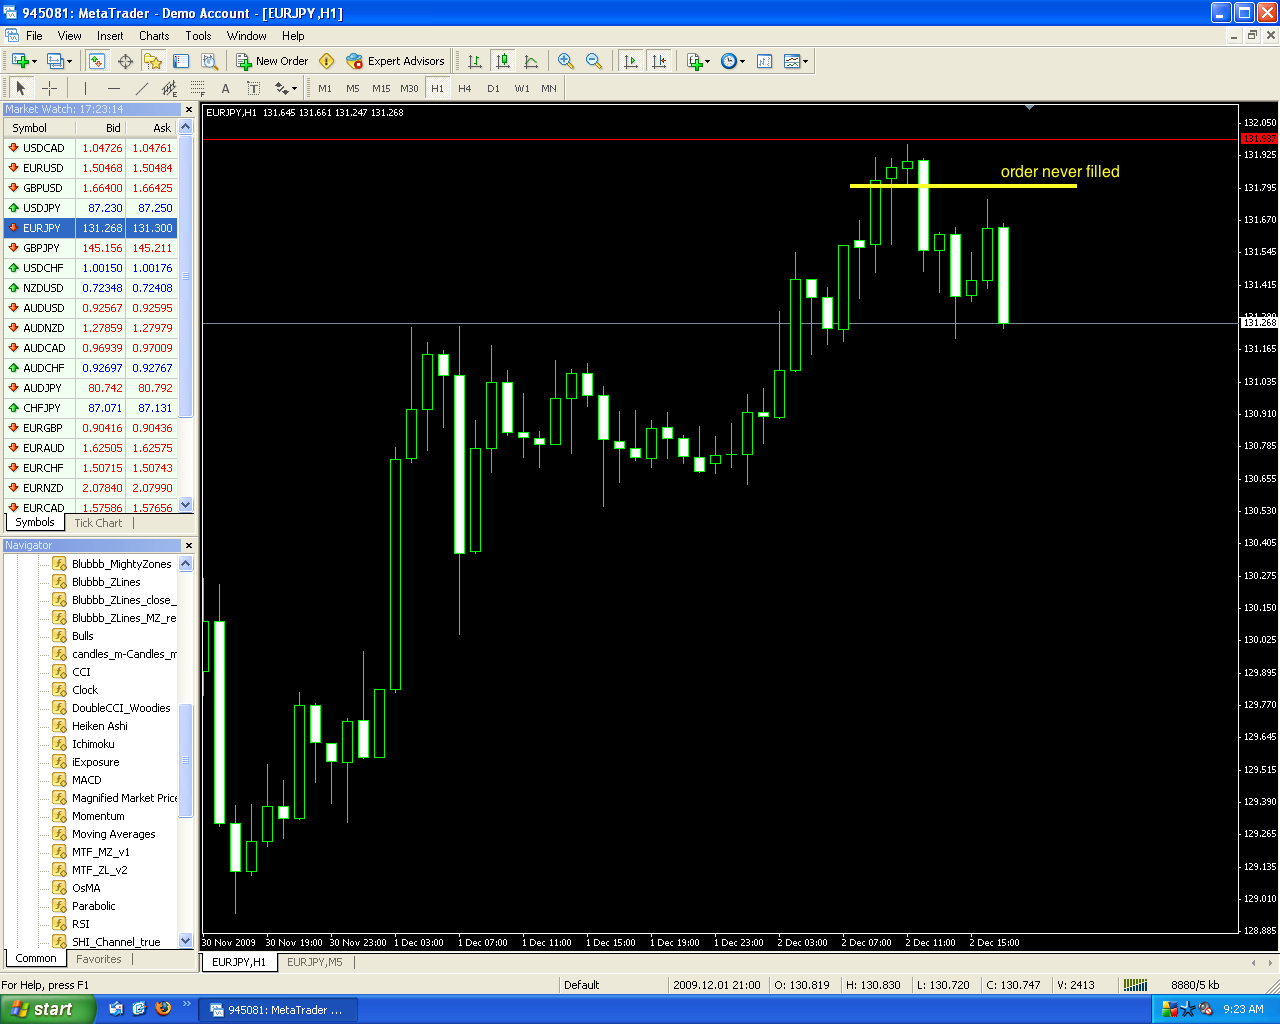The image size is (1280, 1024).
Task: Open the Arrows drawing tool
Action: (281, 88)
